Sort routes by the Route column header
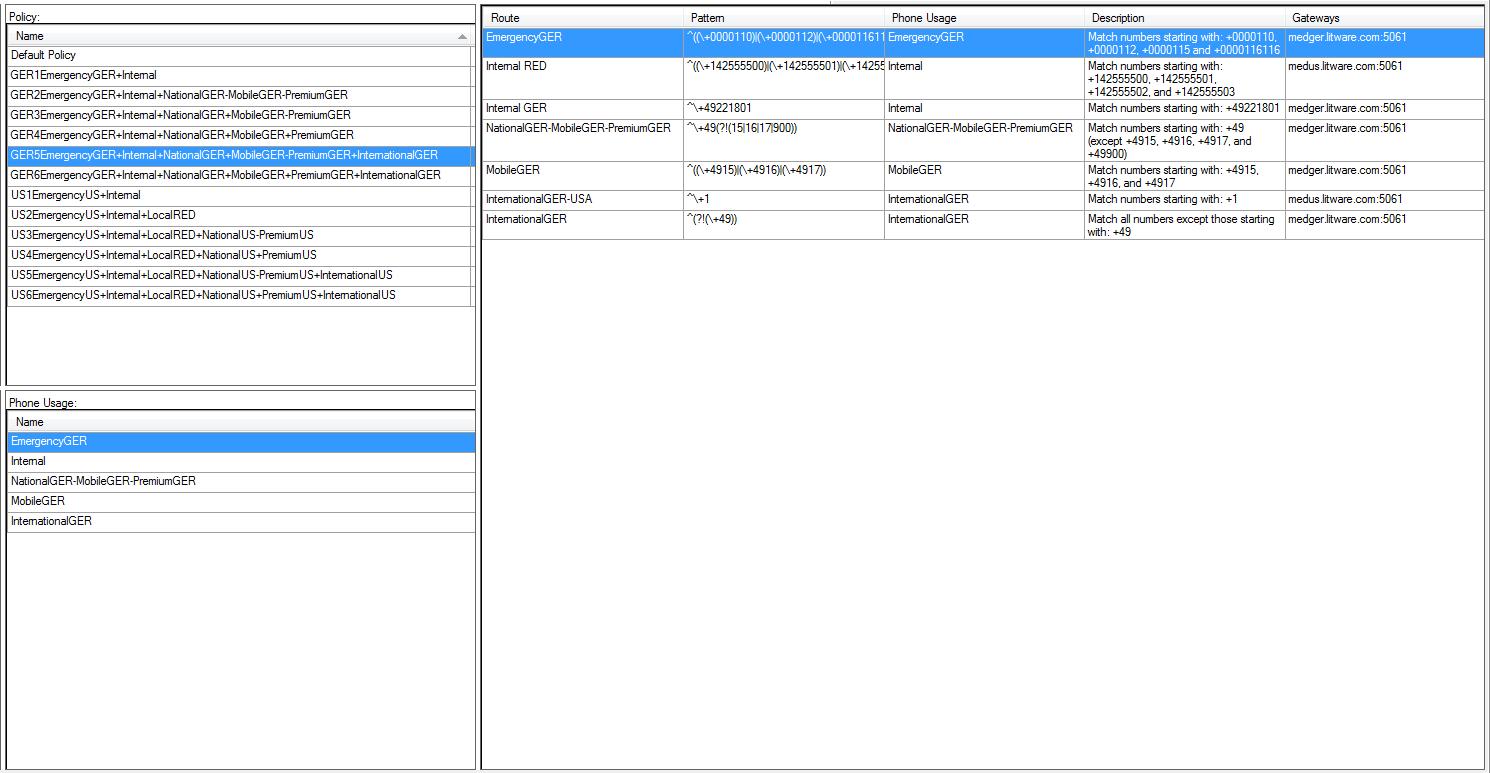Viewport: 1492px width, 773px height. point(583,18)
